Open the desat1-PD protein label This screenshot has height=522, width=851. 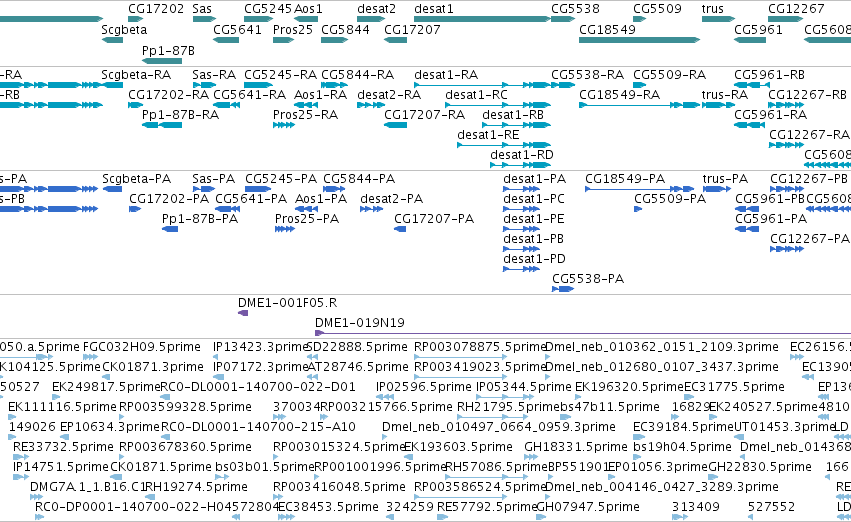(x=534, y=259)
